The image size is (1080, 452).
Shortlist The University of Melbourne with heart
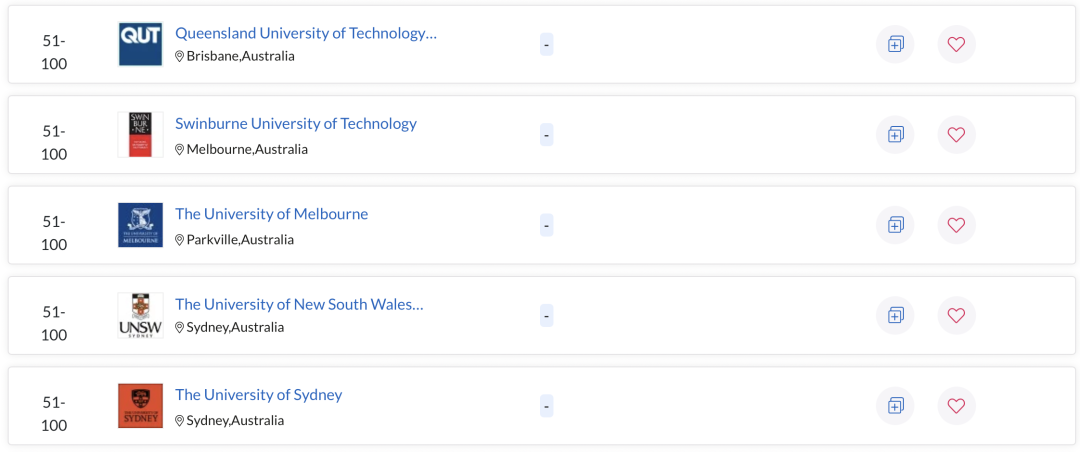pos(956,225)
